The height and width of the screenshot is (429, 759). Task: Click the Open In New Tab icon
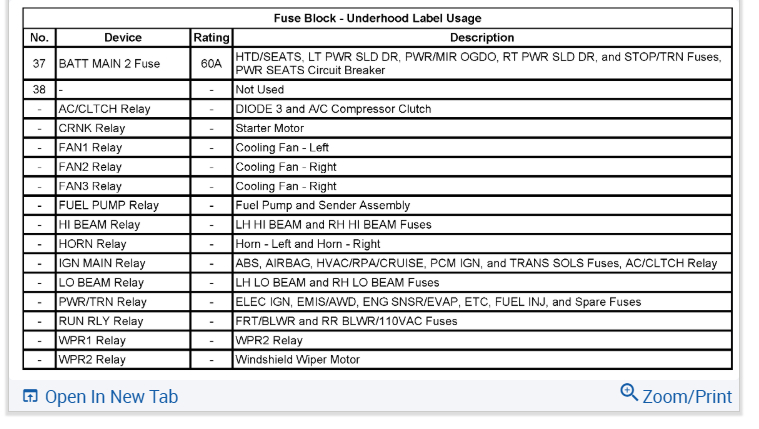pos(30,397)
